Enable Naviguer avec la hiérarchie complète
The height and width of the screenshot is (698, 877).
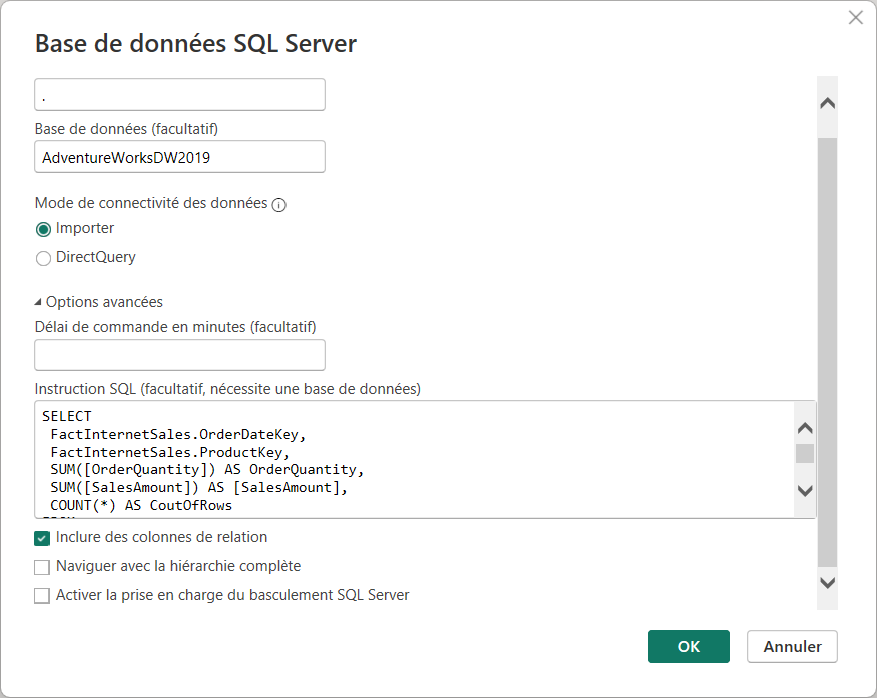coord(42,567)
